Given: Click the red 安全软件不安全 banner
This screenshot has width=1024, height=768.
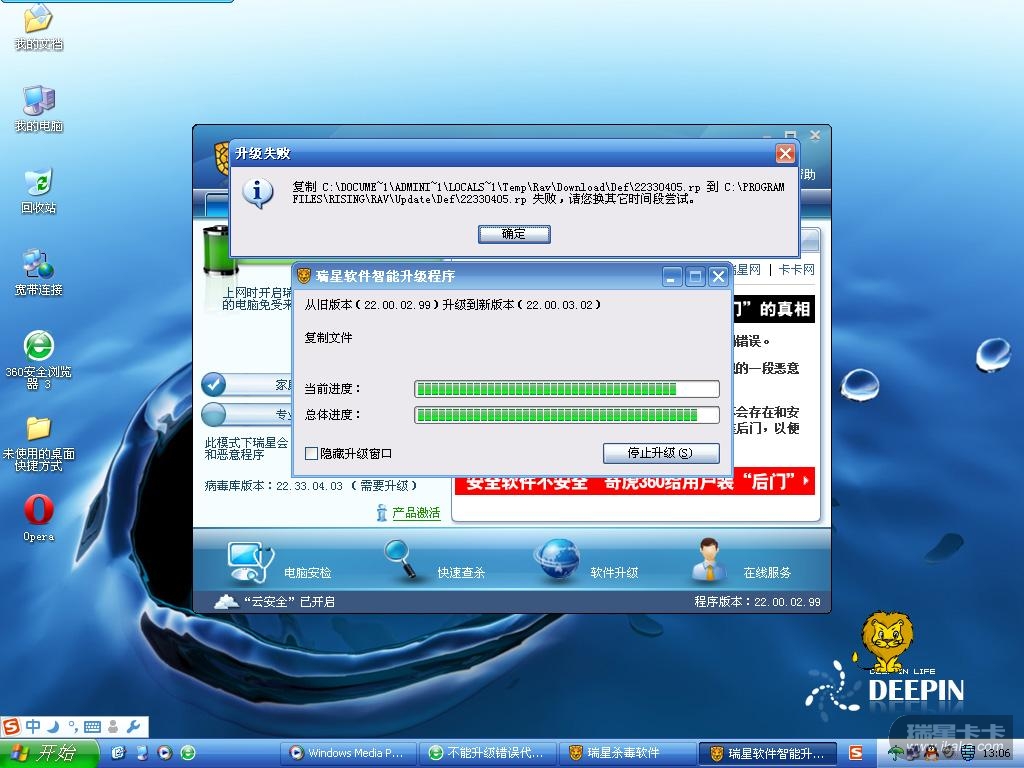Looking at the screenshot, I should 634,482.
